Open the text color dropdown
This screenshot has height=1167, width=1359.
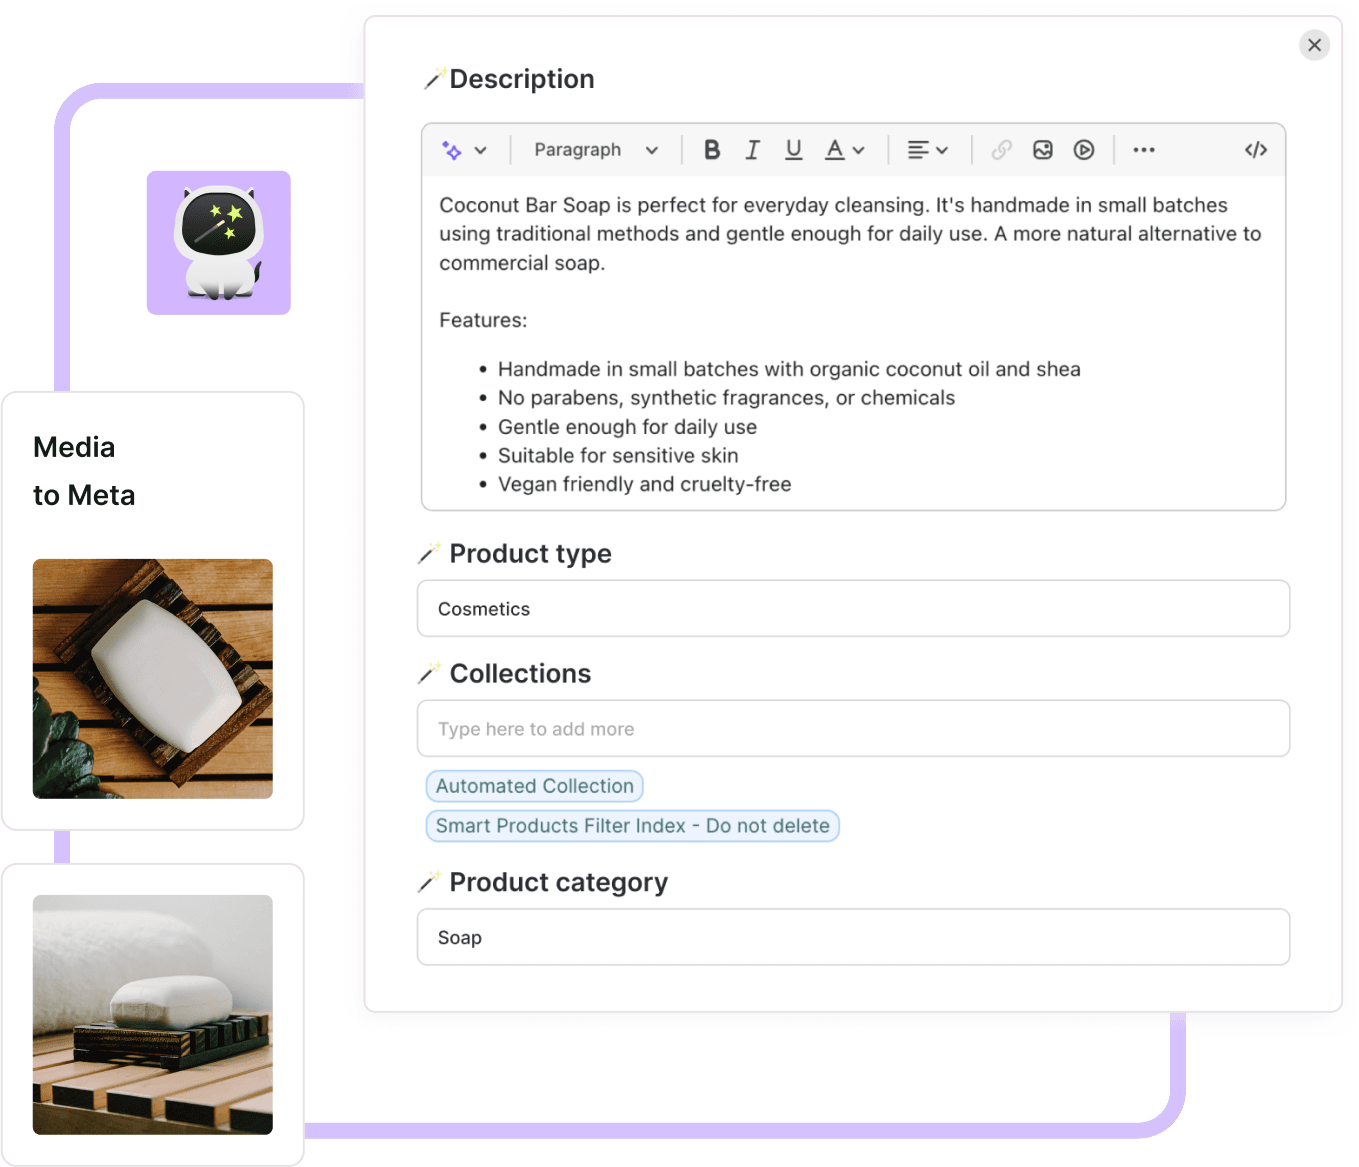(844, 150)
